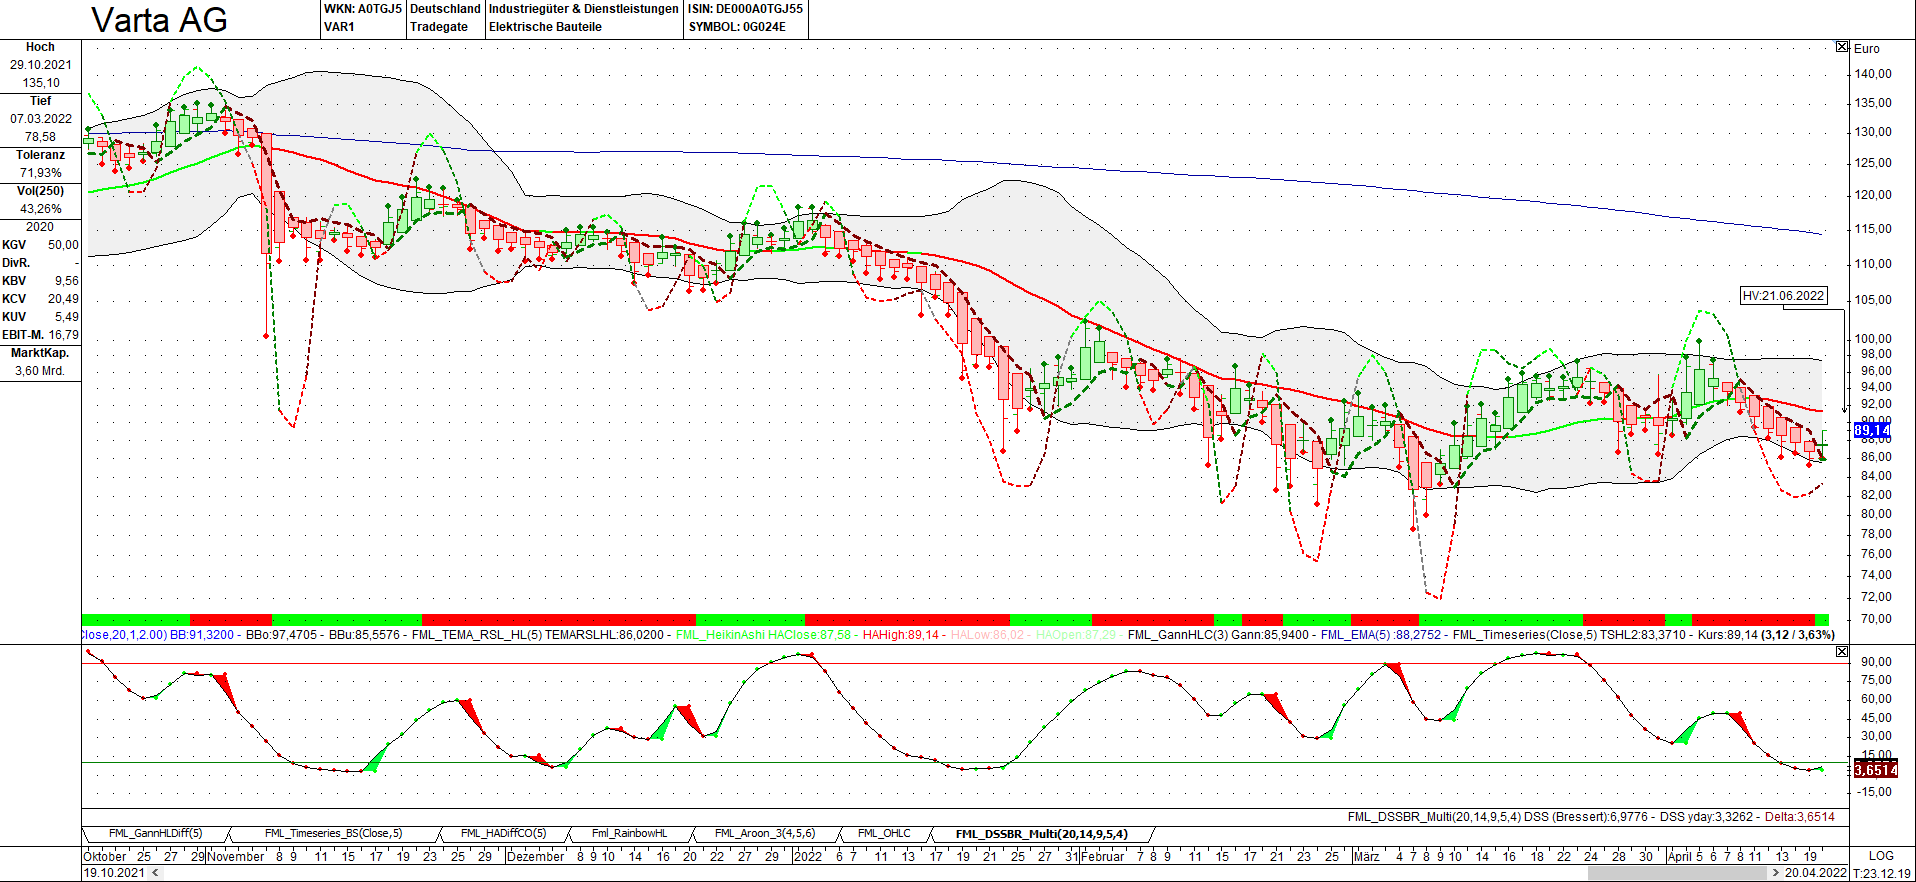Viewport: 1916px width, 882px height.
Task: Open the FML_Timeseries_BS(Close,5) tab
Action: (333, 834)
